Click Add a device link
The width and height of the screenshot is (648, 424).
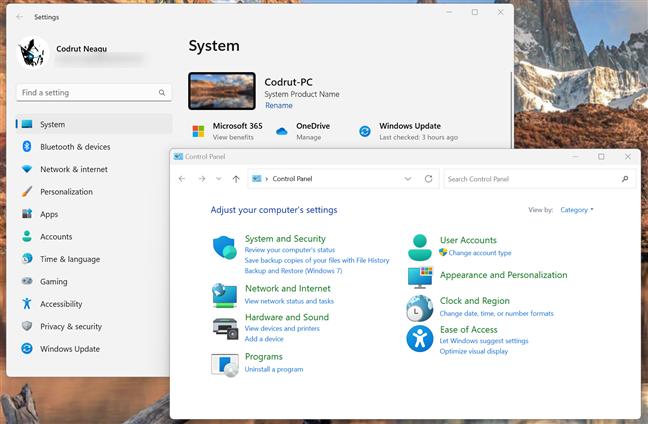pos(264,338)
